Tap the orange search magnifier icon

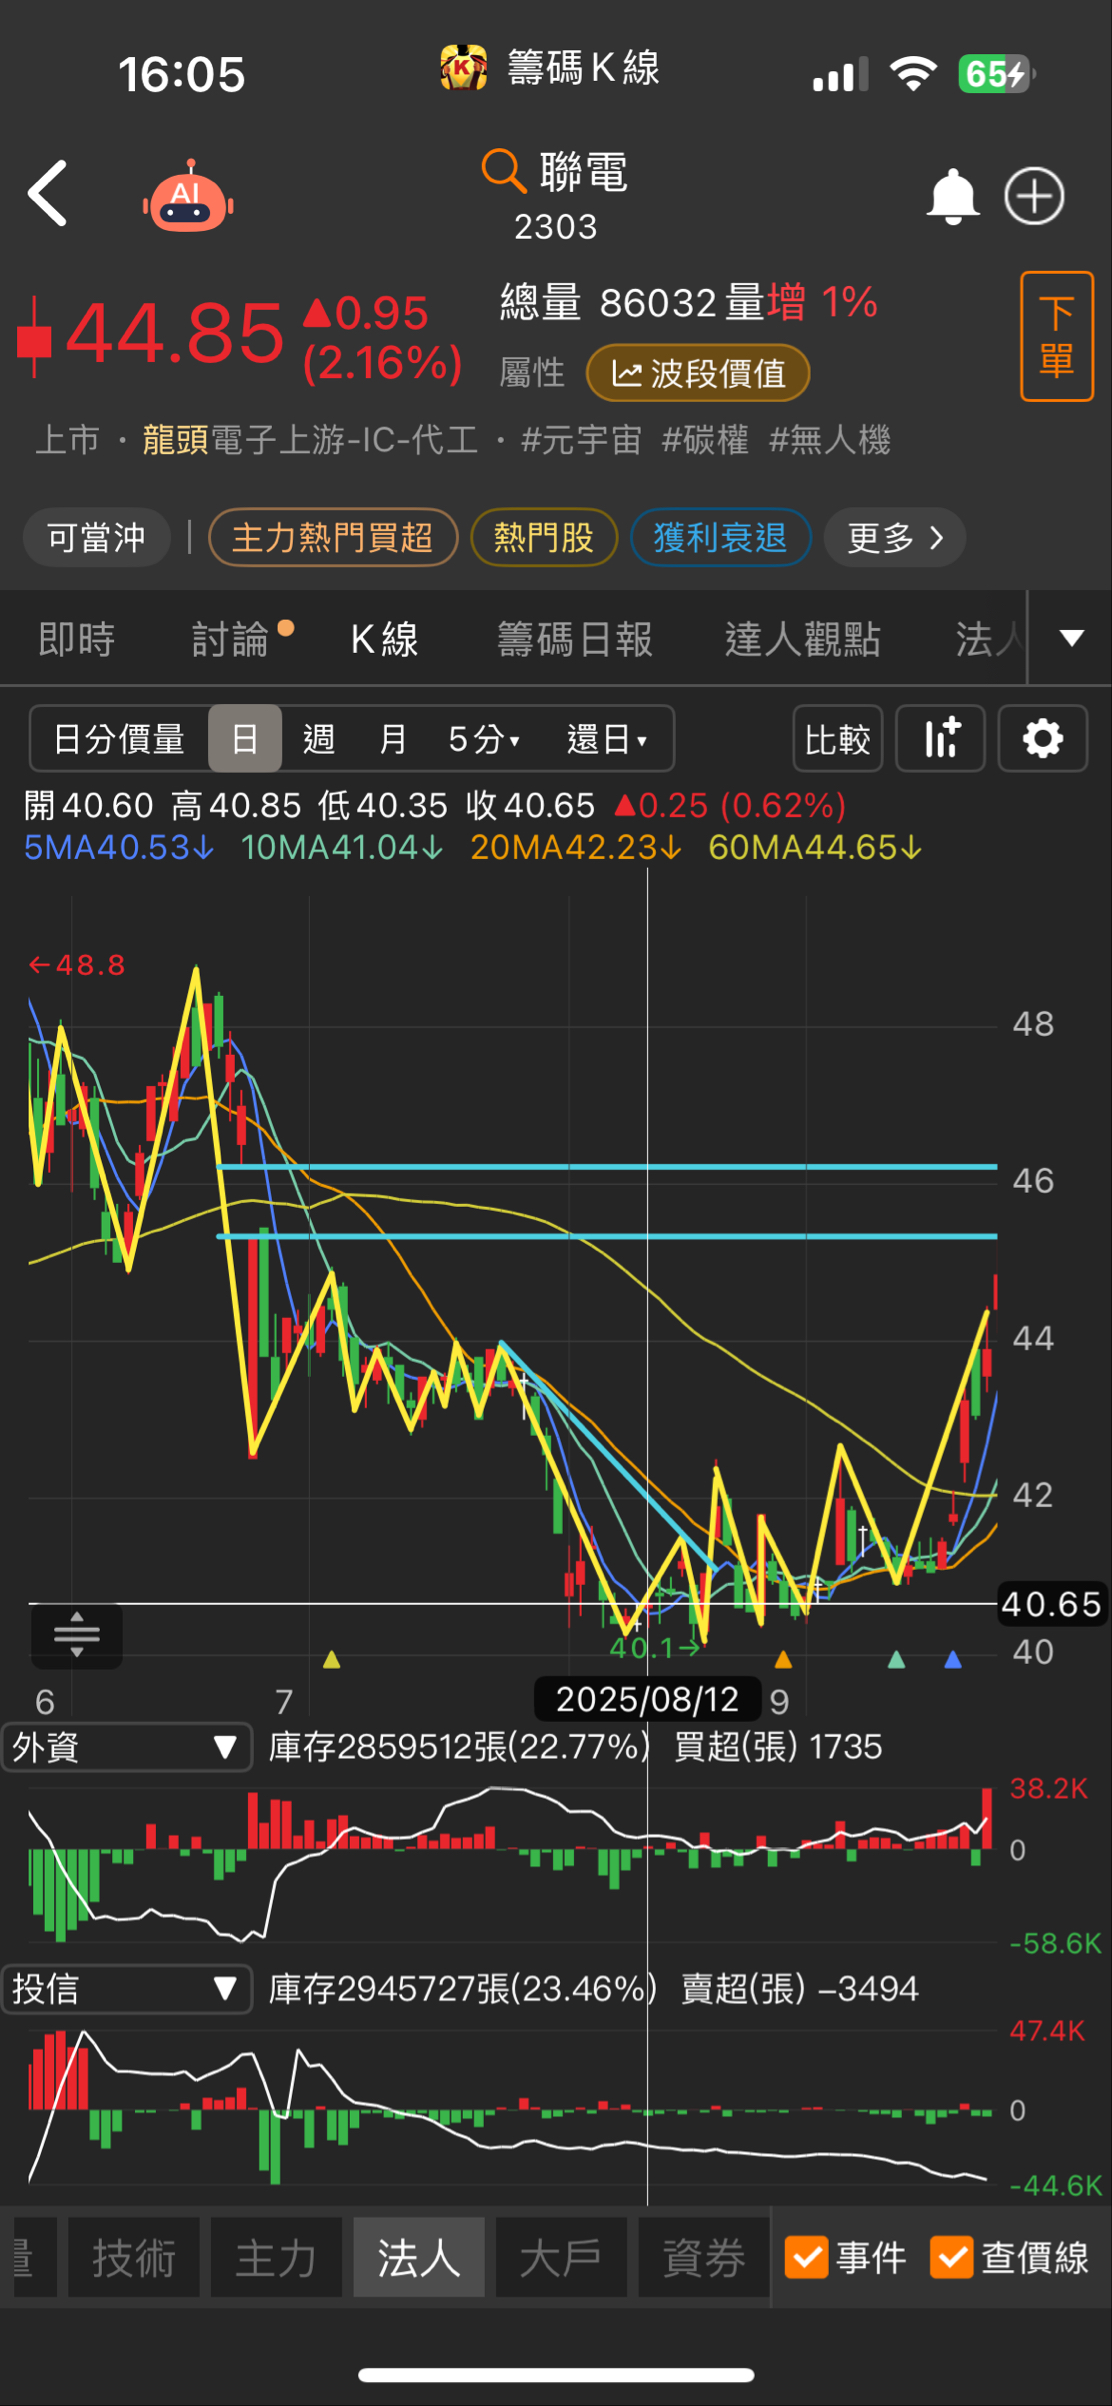click(503, 171)
